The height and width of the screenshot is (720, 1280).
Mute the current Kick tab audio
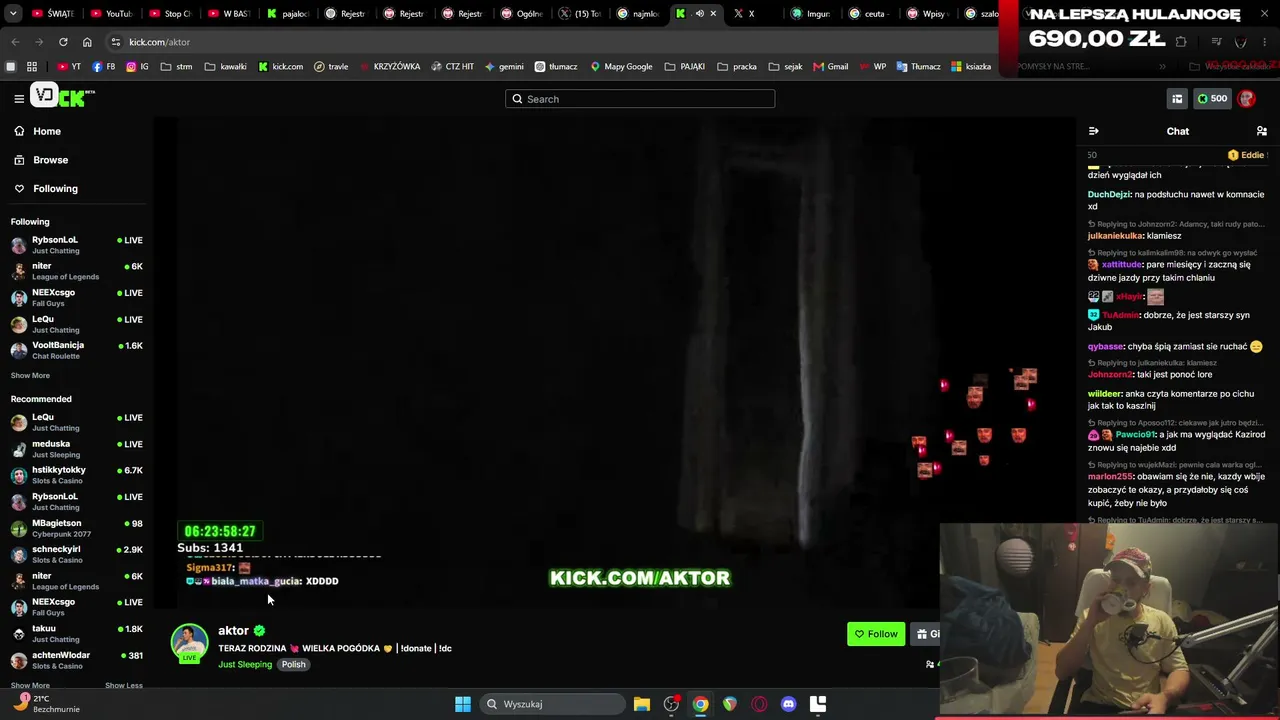click(x=699, y=14)
